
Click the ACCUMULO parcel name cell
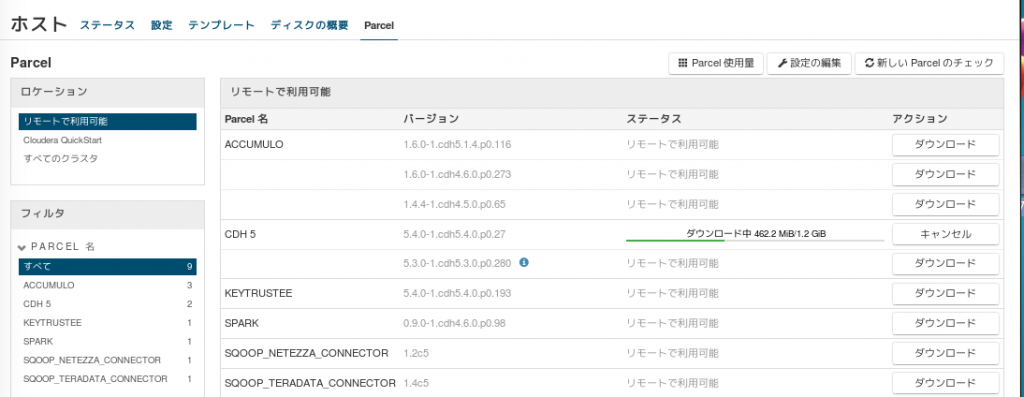[x=253, y=145]
